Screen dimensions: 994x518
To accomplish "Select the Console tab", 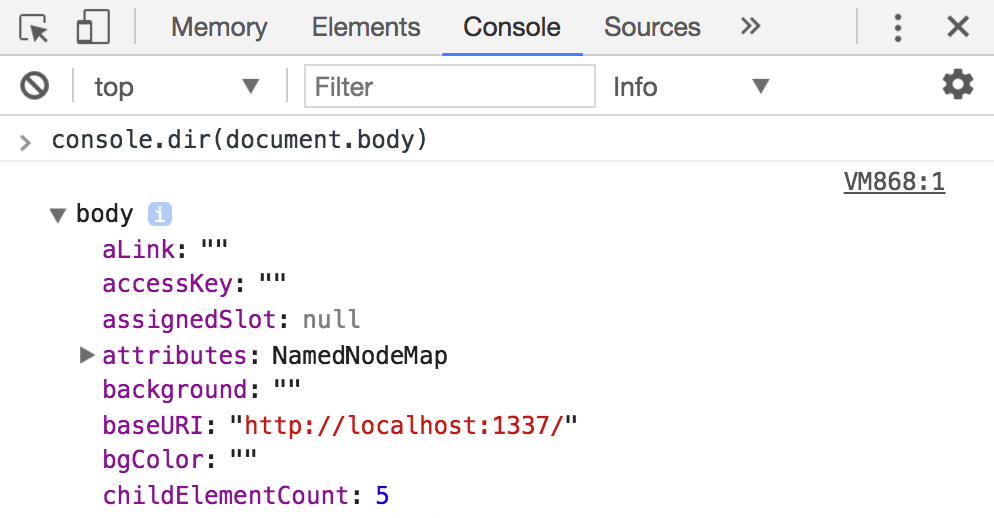I will pos(512,27).
